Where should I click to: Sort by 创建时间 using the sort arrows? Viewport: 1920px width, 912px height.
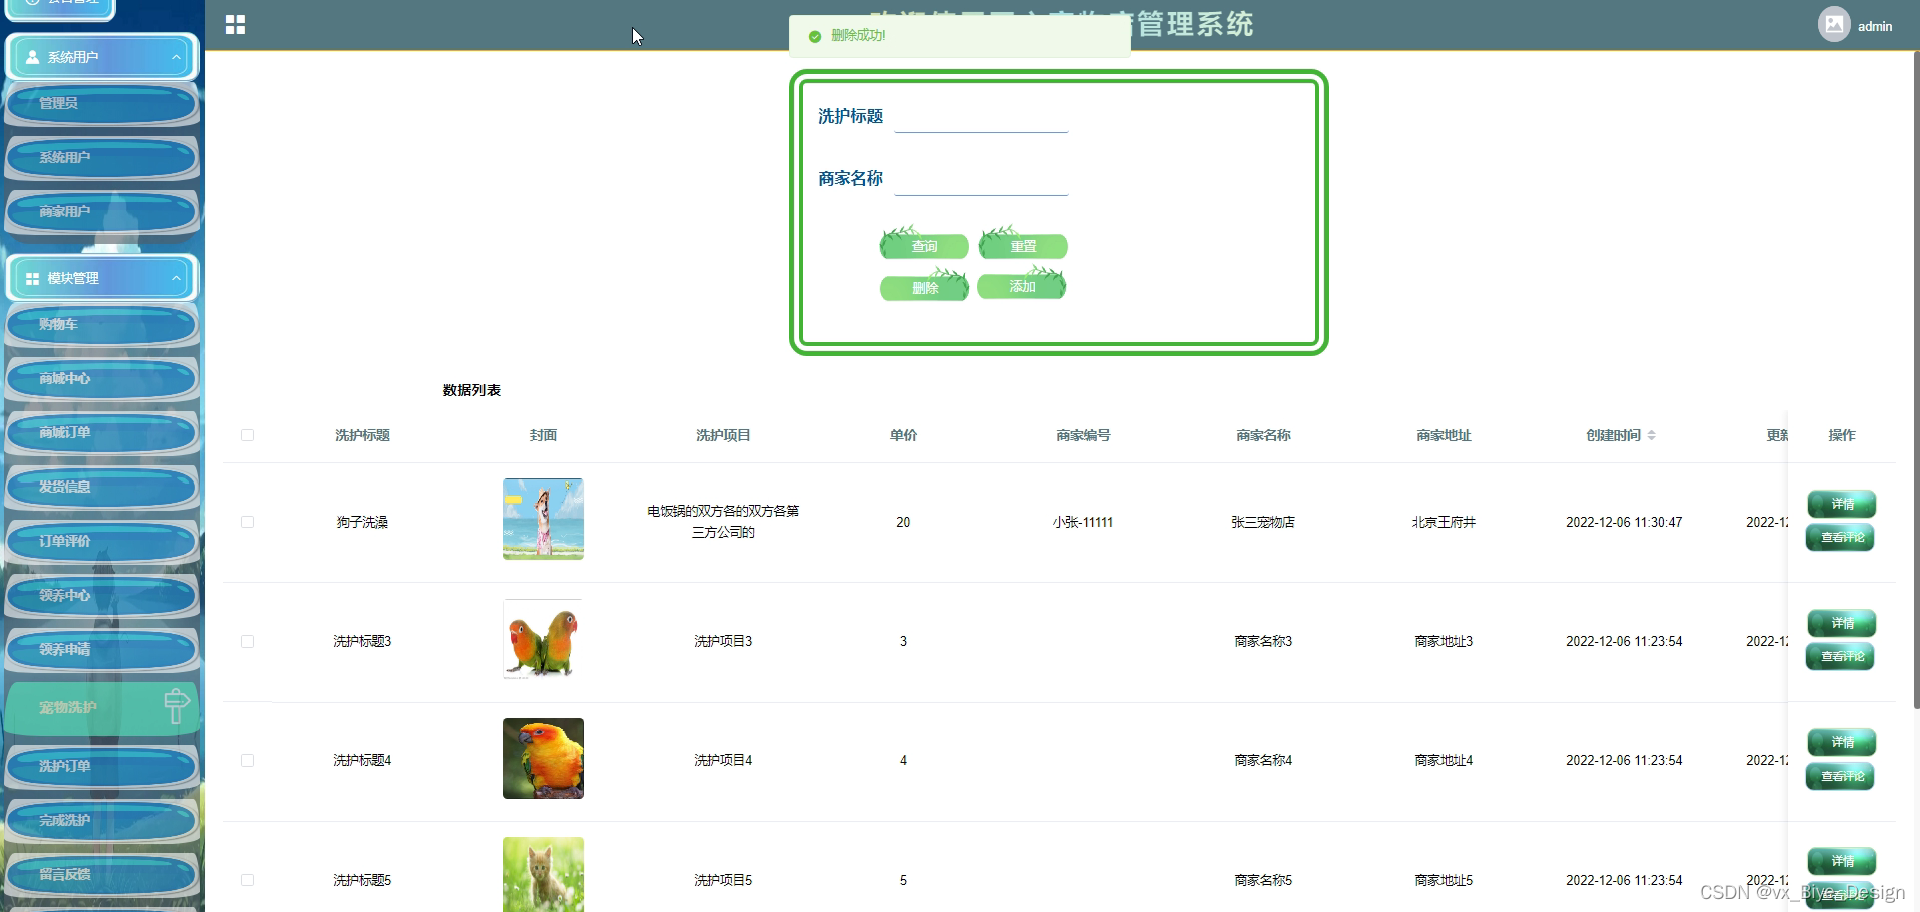(1652, 435)
